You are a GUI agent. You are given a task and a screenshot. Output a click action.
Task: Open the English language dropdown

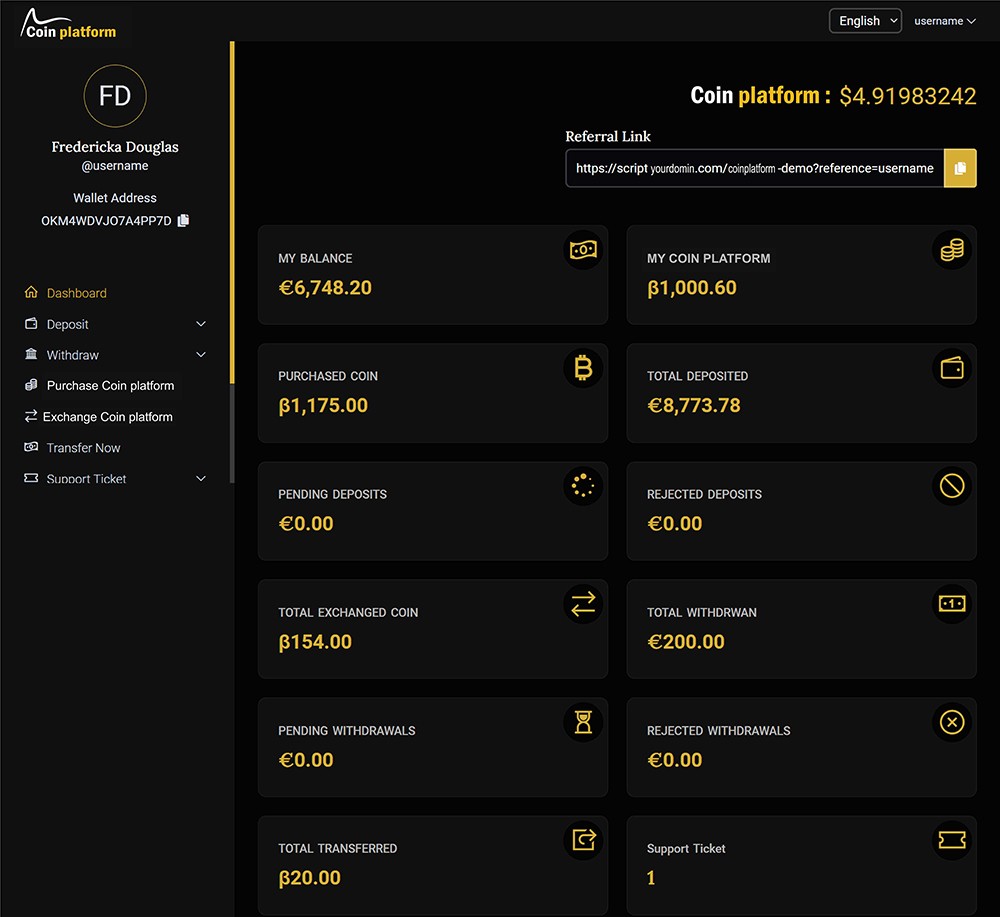865,21
